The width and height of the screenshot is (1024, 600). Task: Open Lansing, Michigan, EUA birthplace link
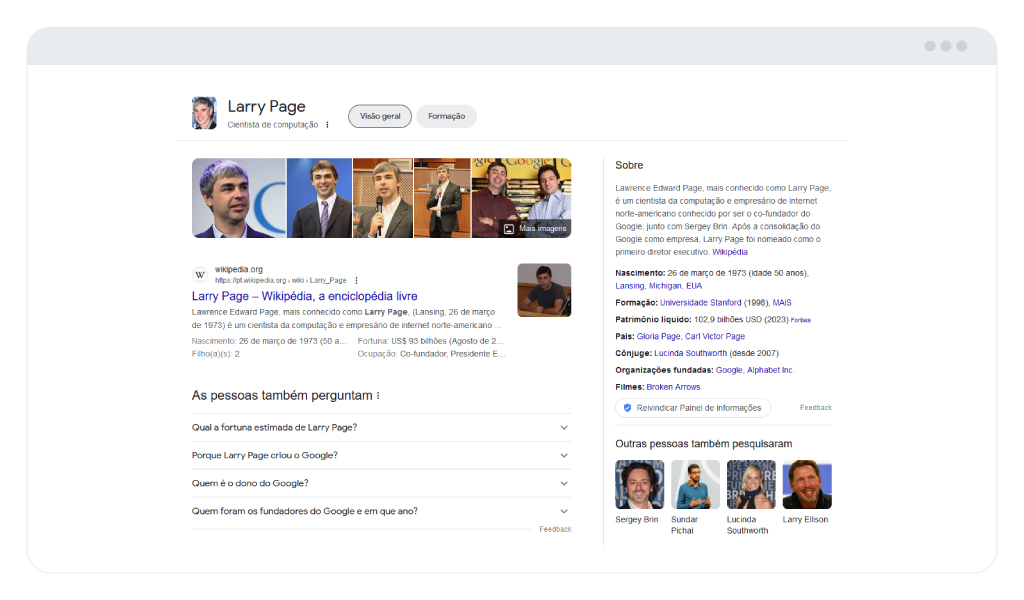(658, 286)
